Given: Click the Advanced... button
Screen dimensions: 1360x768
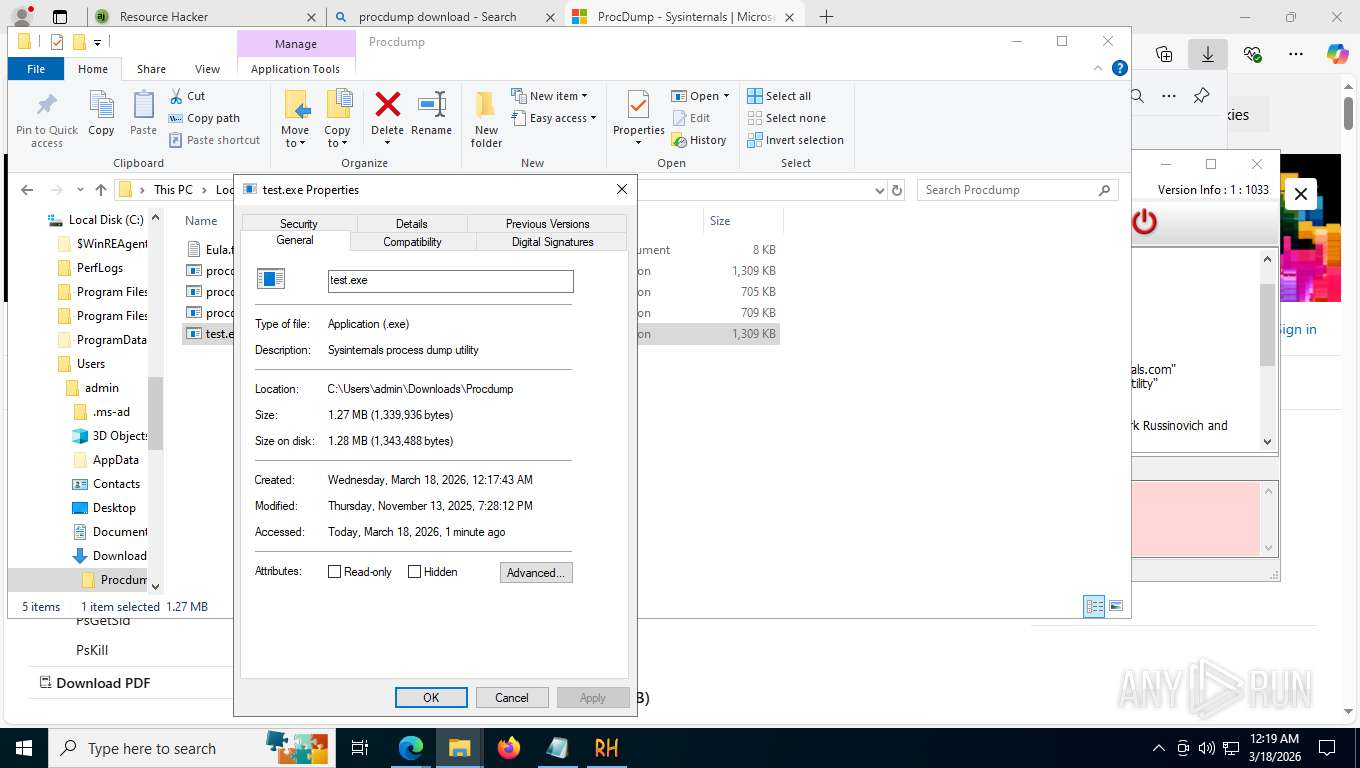Looking at the screenshot, I should pos(536,573).
